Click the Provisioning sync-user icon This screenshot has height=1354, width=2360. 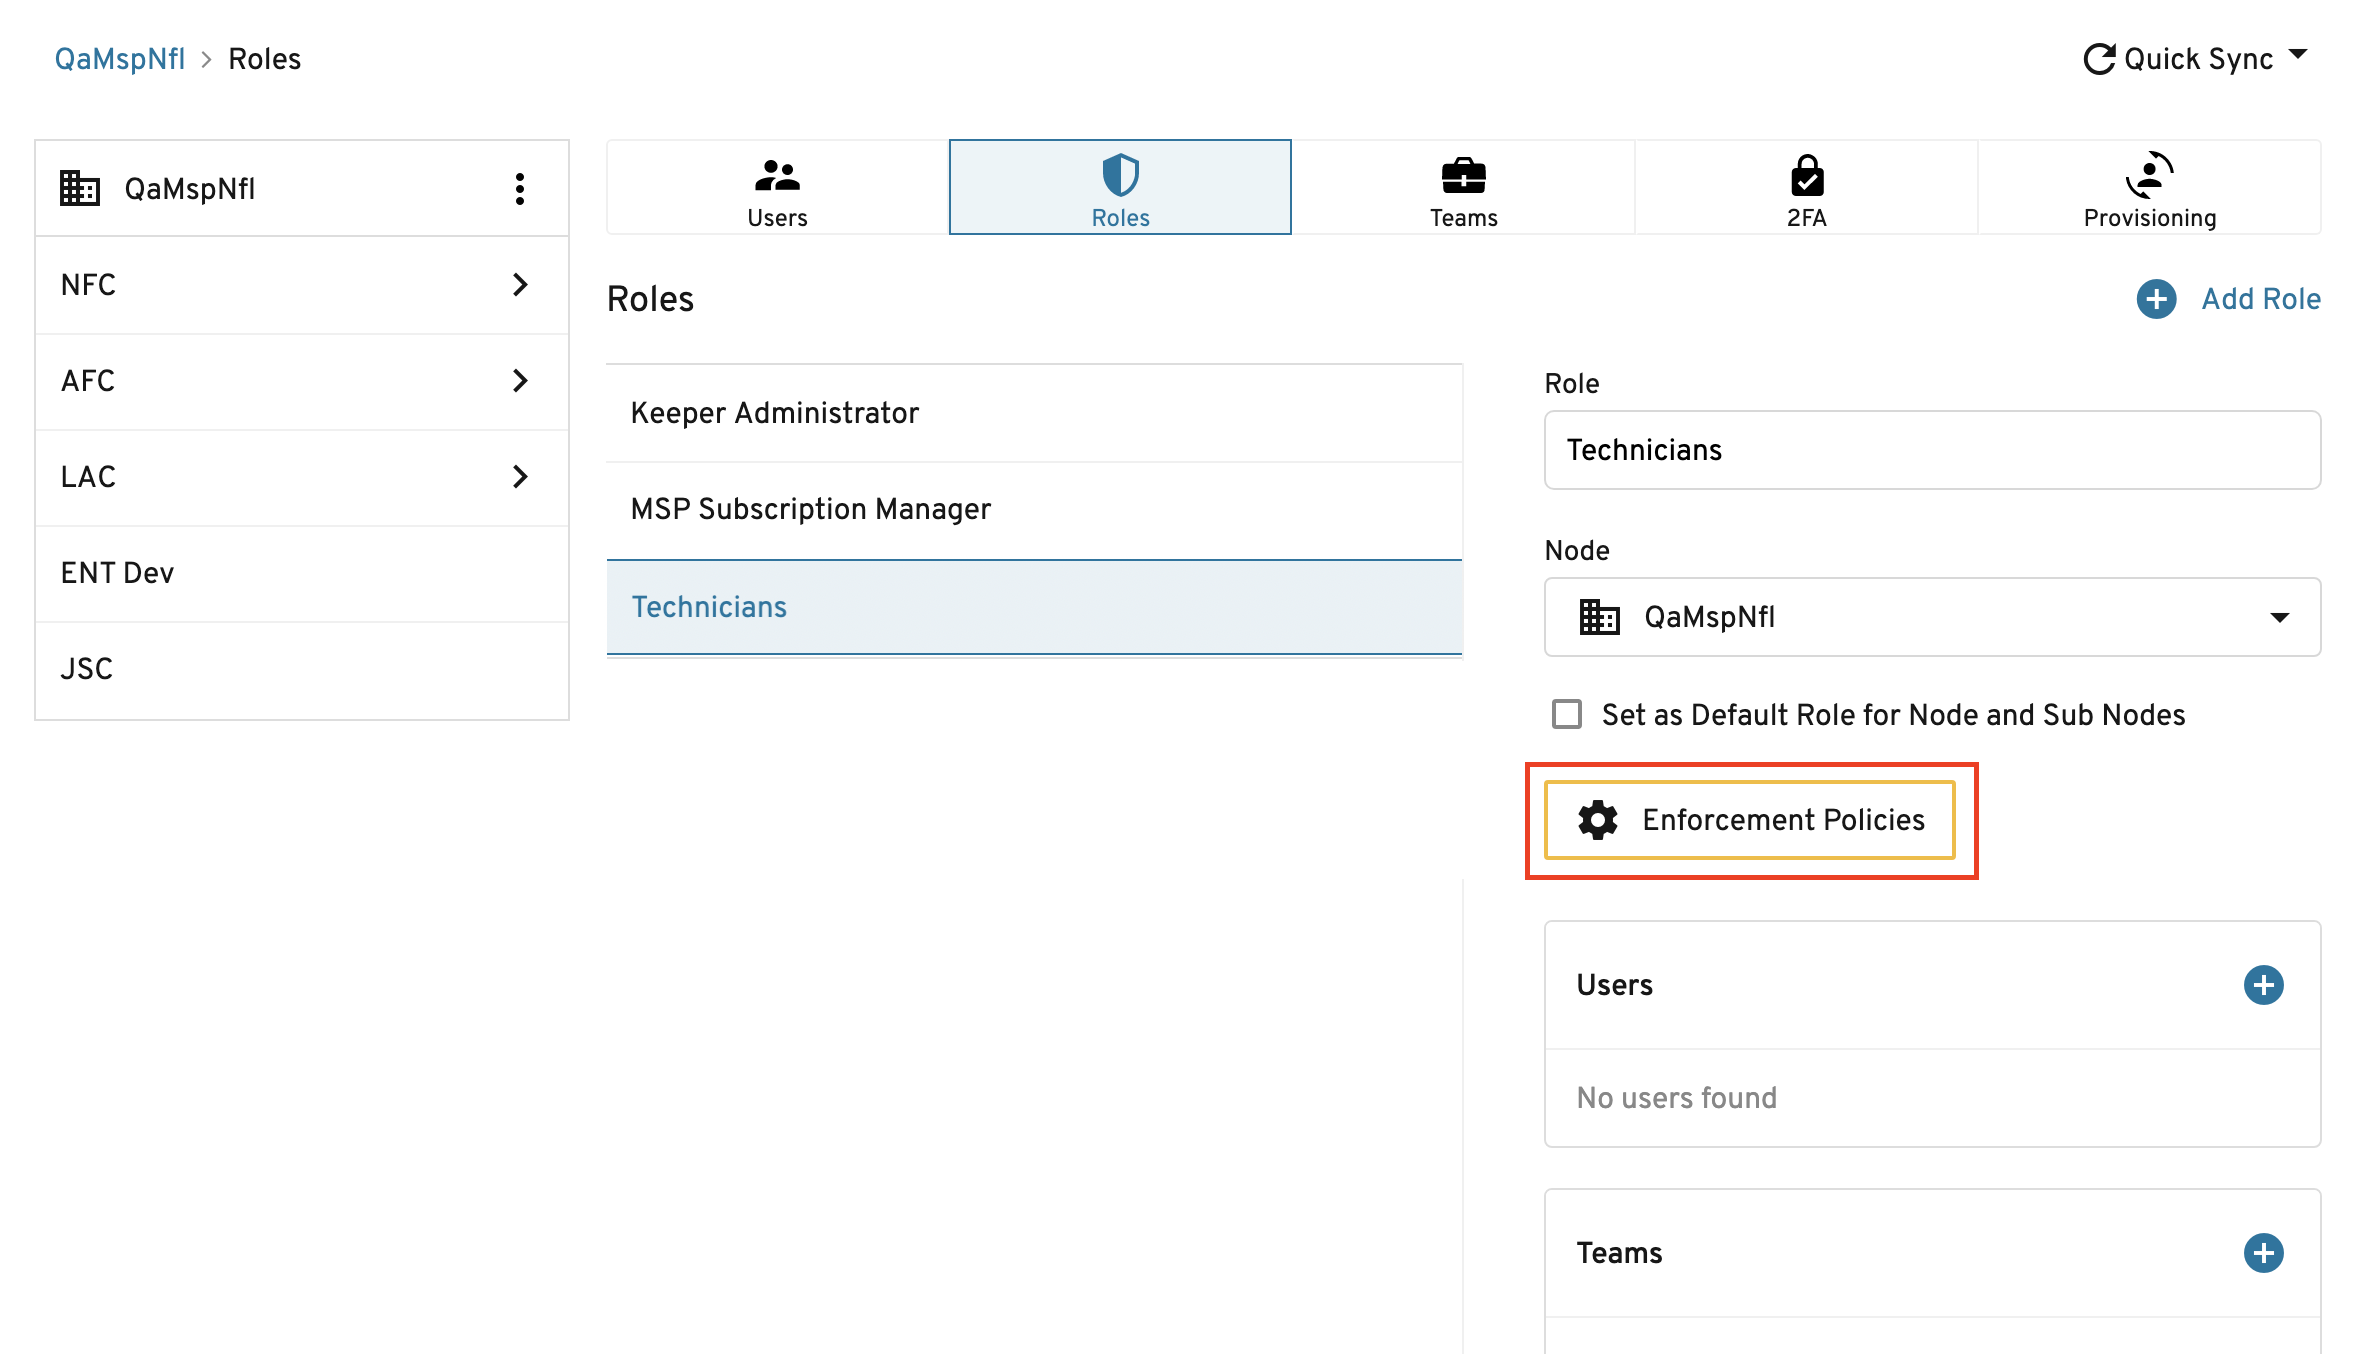2149,175
